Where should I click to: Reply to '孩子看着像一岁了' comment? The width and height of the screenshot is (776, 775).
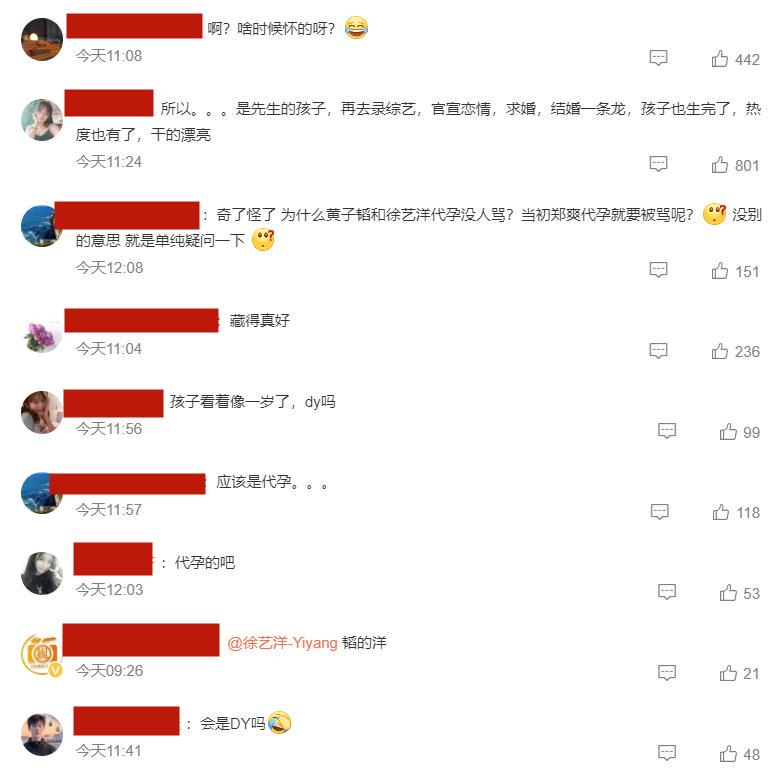[667, 431]
